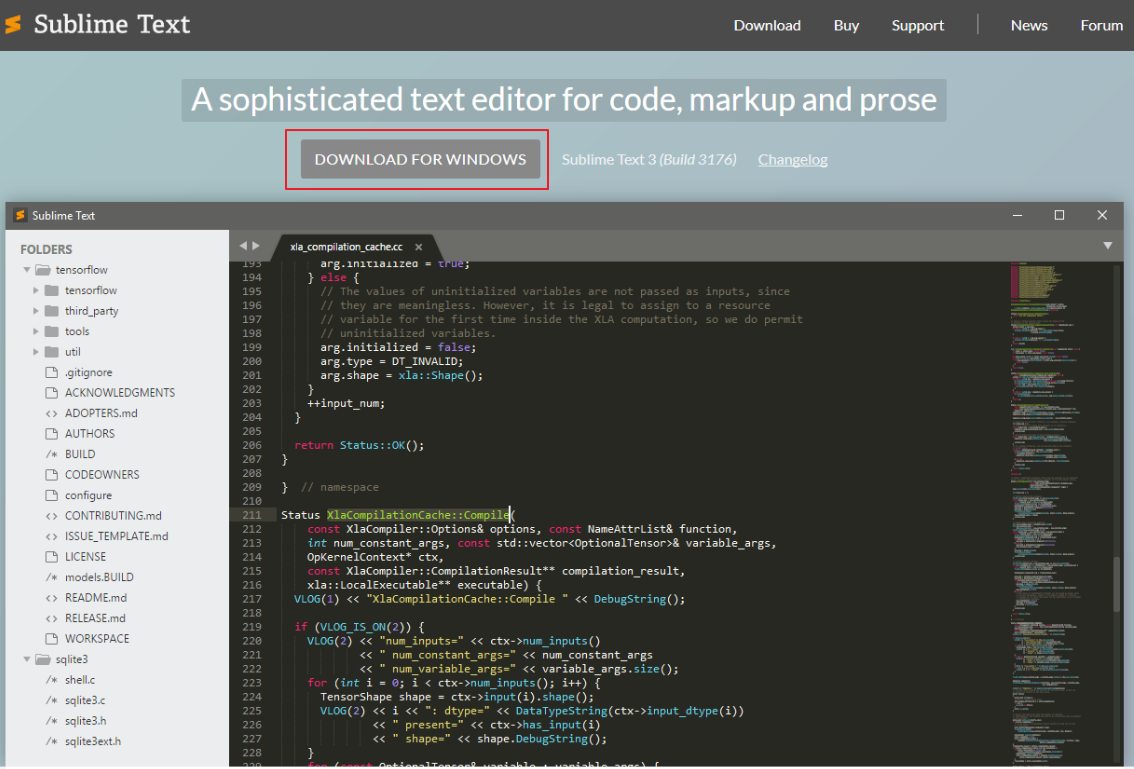Maximize the Sublime Text window
This screenshot has height=769, width=1134.
click(x=1060, y=215)
